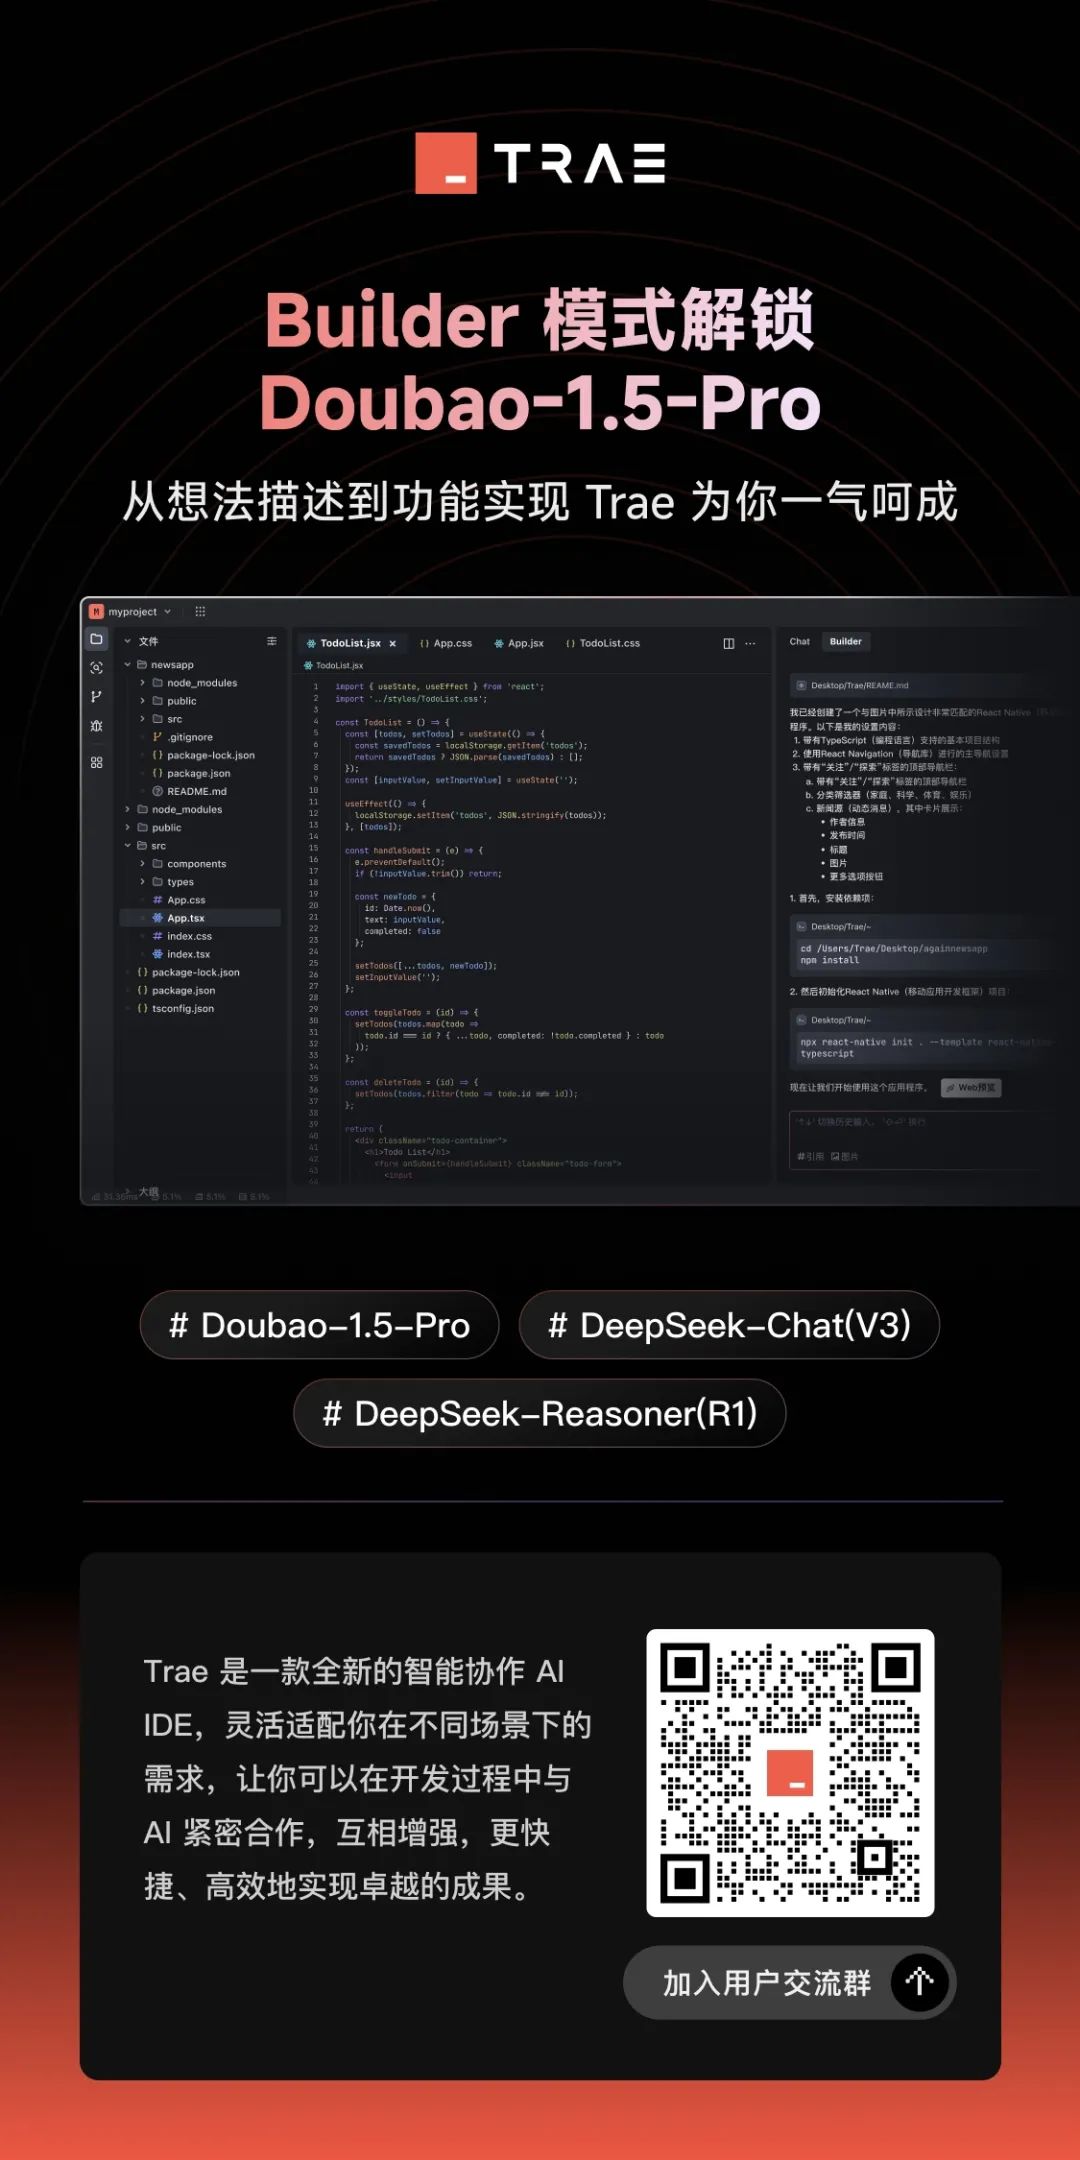This screenshot has height=2160, width=1080.
Task: Click the 加入用户交流群 button
Action: [790, 1982]
